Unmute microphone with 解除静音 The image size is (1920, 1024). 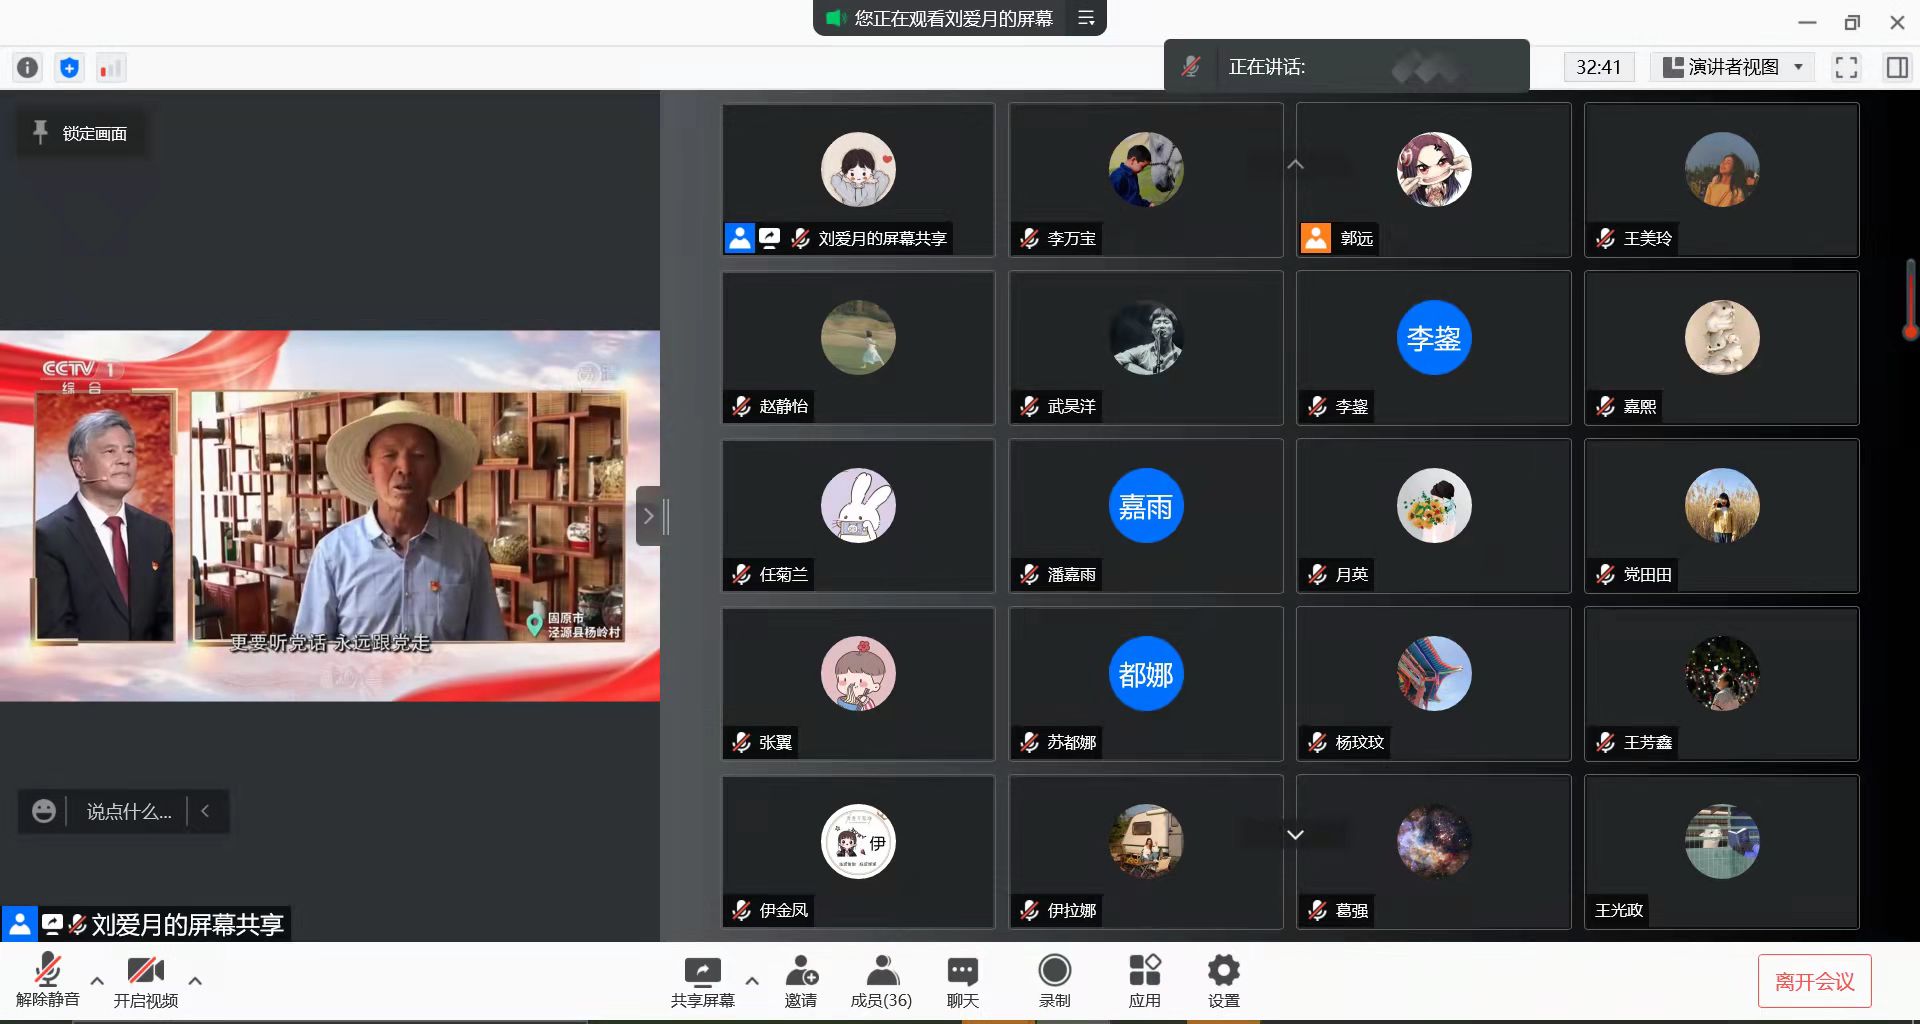point(47,980)
